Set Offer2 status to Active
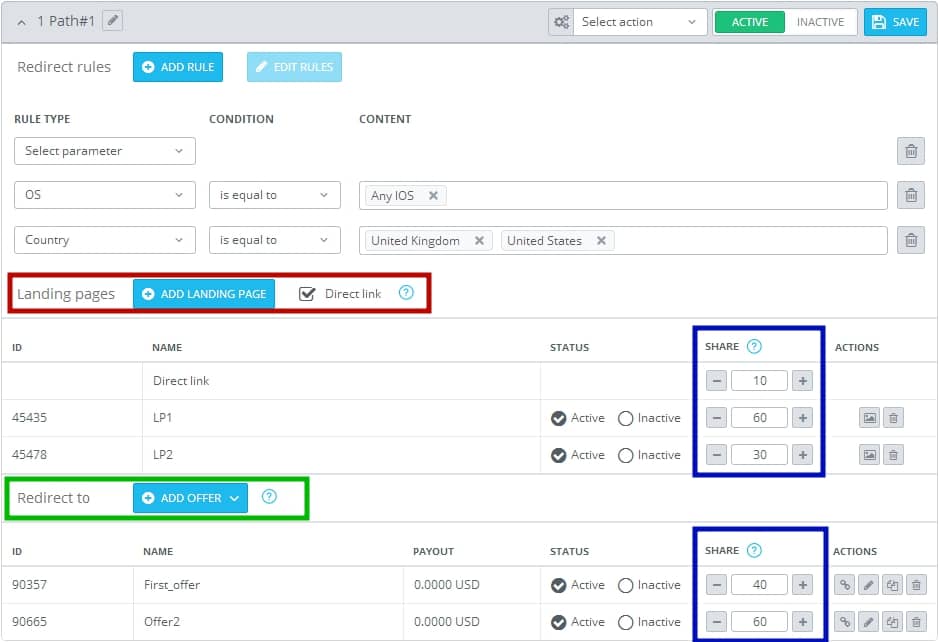This screenshot has height=642, width=939. click(x=559, y=622)
